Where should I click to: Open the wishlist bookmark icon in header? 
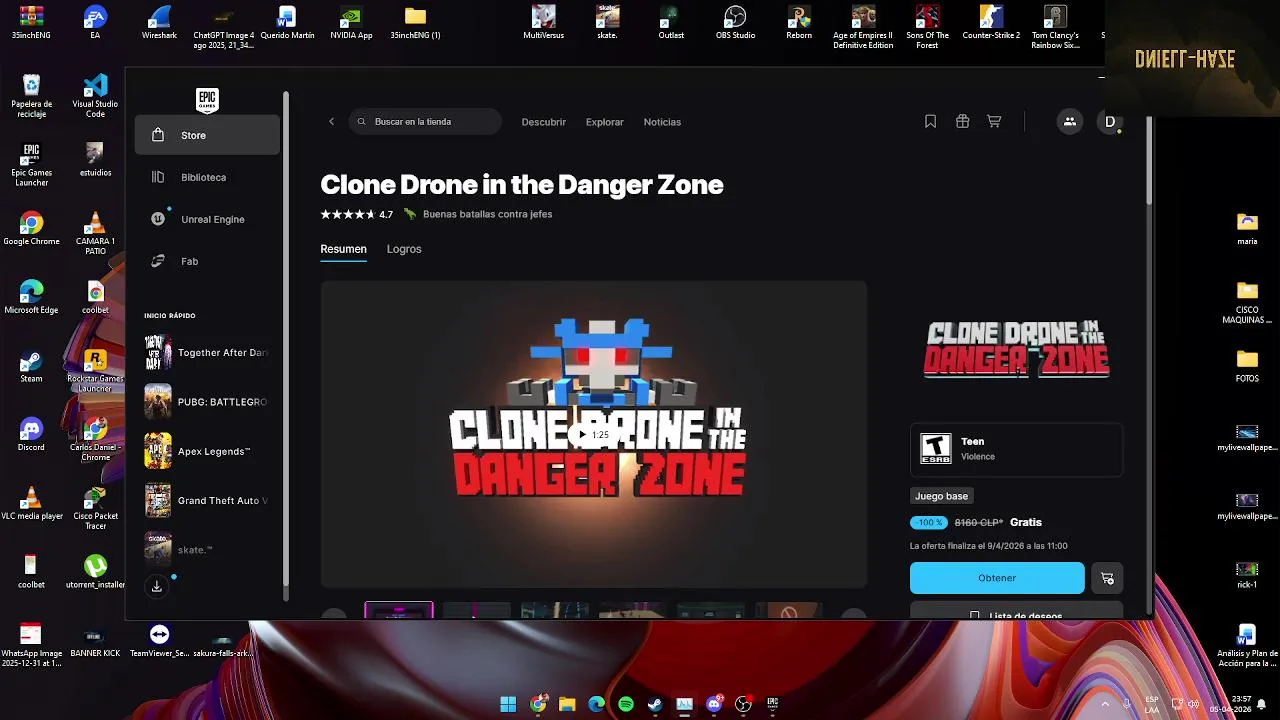click(930, 121)
